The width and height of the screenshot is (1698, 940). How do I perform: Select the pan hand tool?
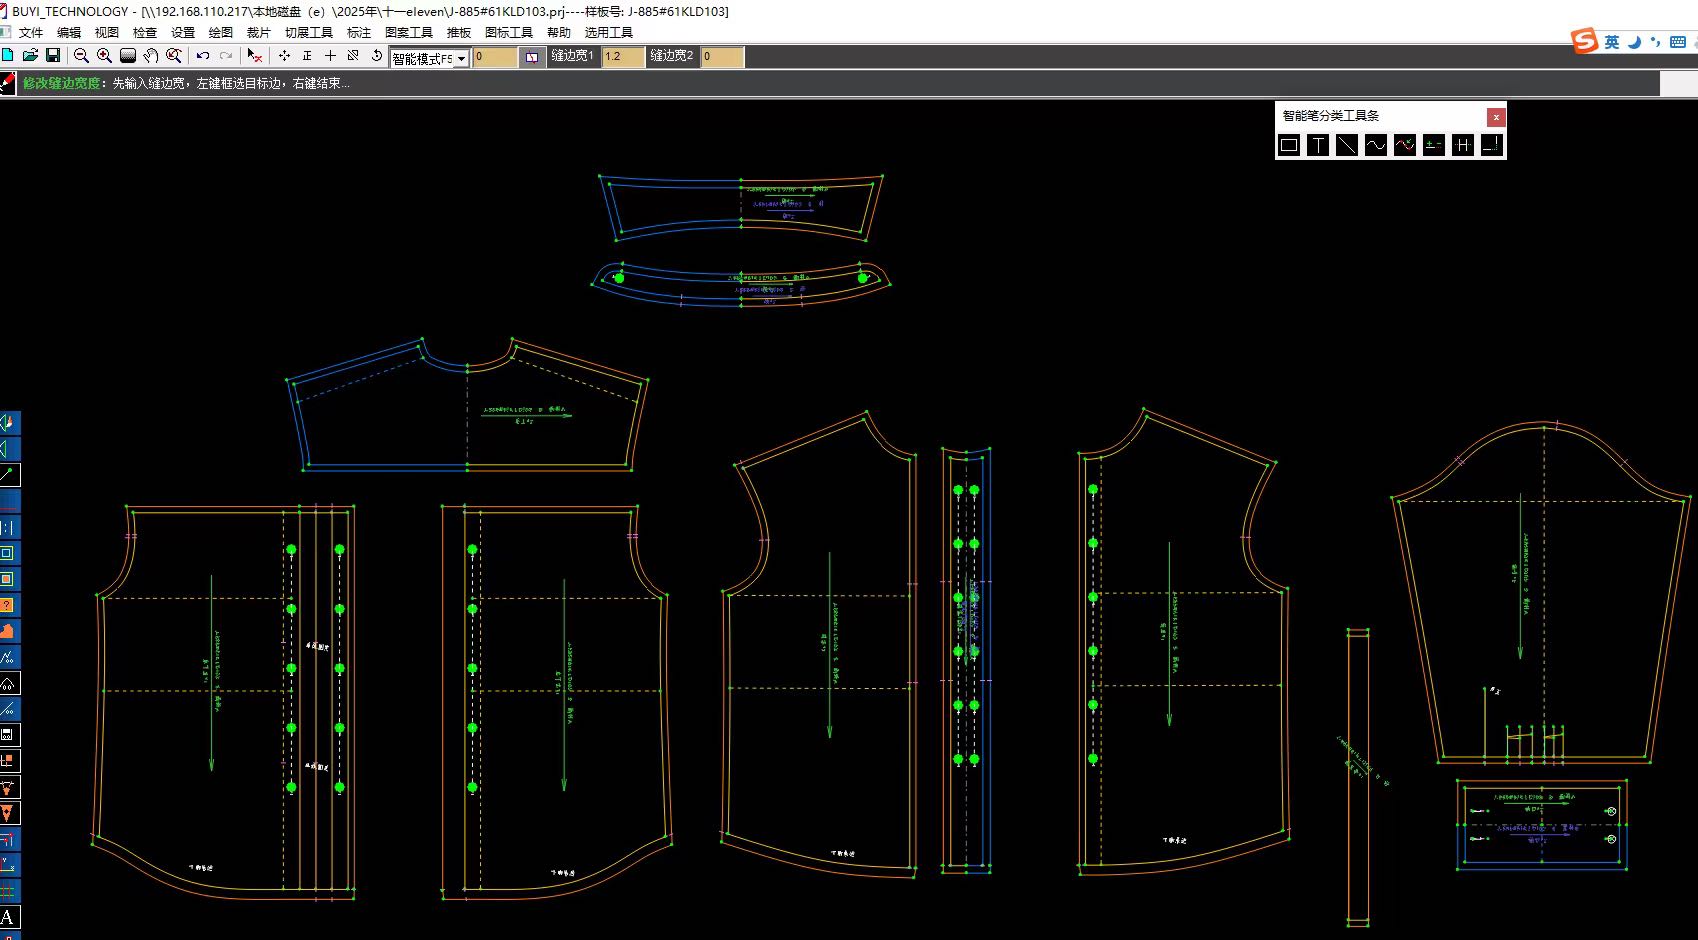click(x=150, y=56)
